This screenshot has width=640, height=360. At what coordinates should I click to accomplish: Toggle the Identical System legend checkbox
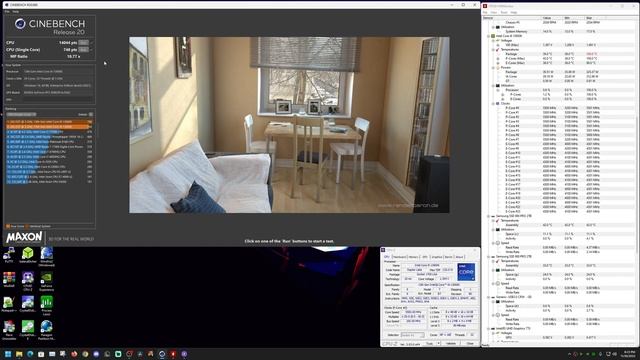(x=27, y=226)
